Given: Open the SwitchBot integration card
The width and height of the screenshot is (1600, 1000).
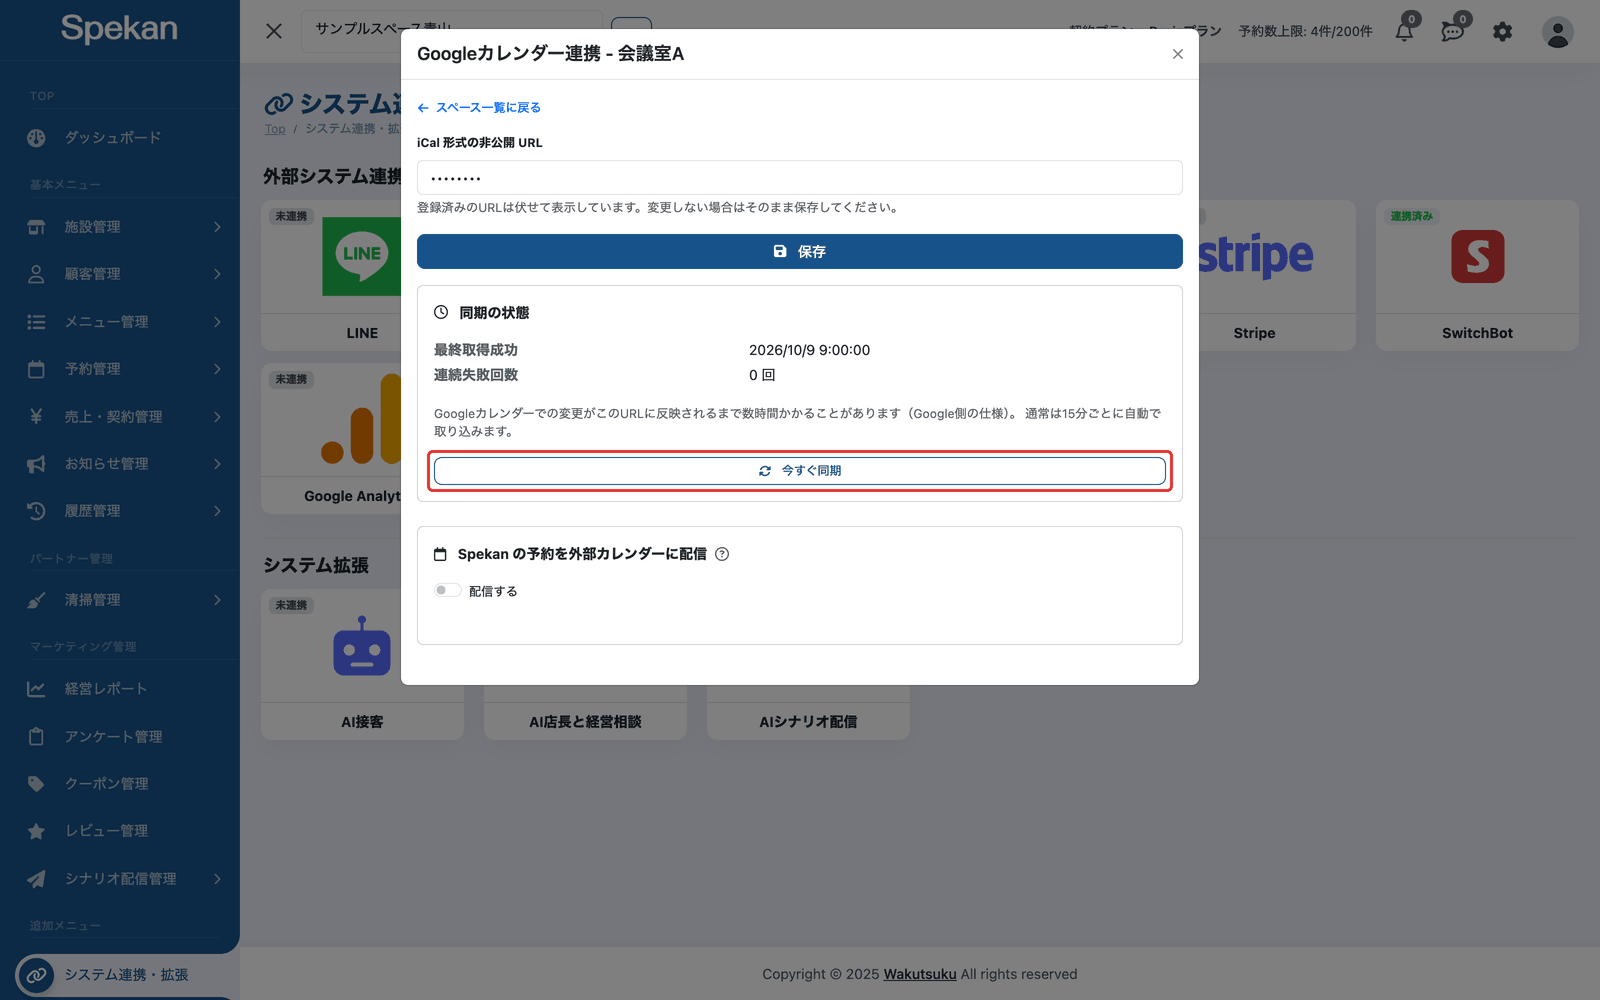Looking at the screenshot, I should tap(1477, 275).
